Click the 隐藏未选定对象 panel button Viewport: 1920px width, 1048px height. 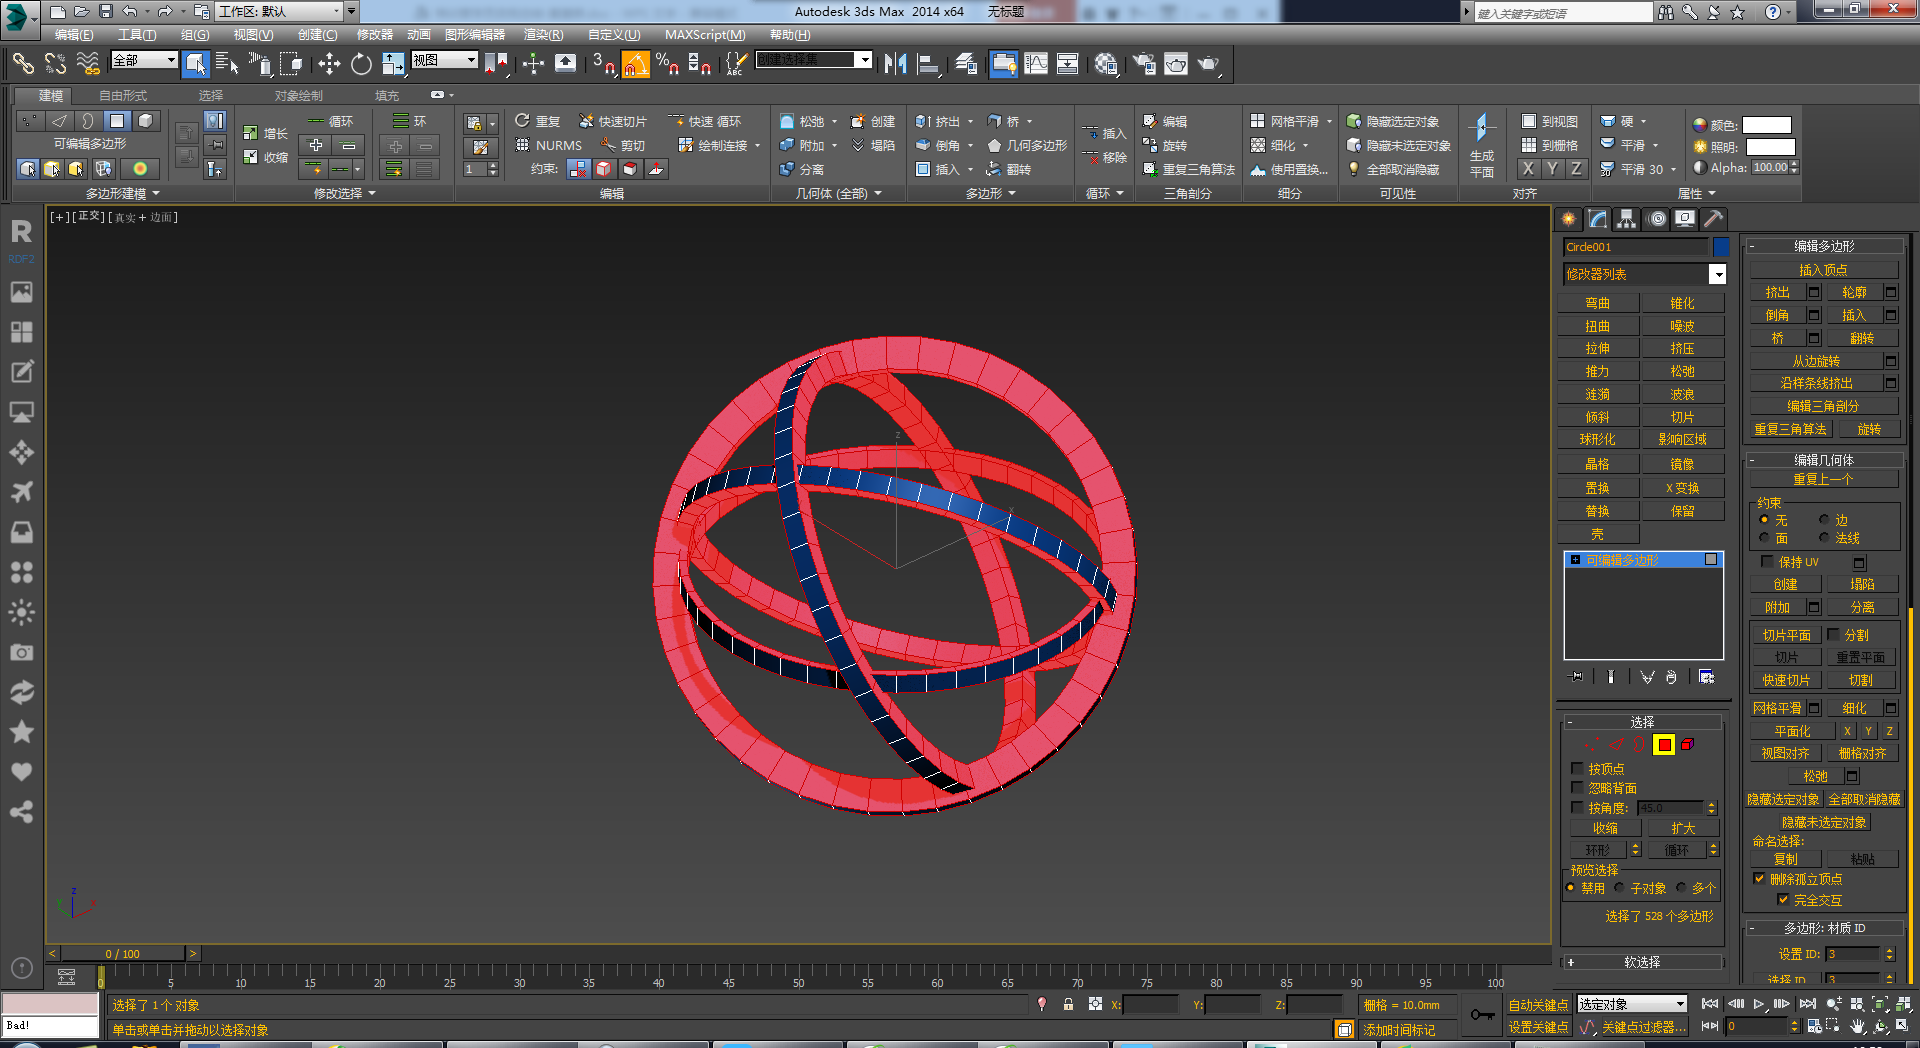pos(1824,822)
